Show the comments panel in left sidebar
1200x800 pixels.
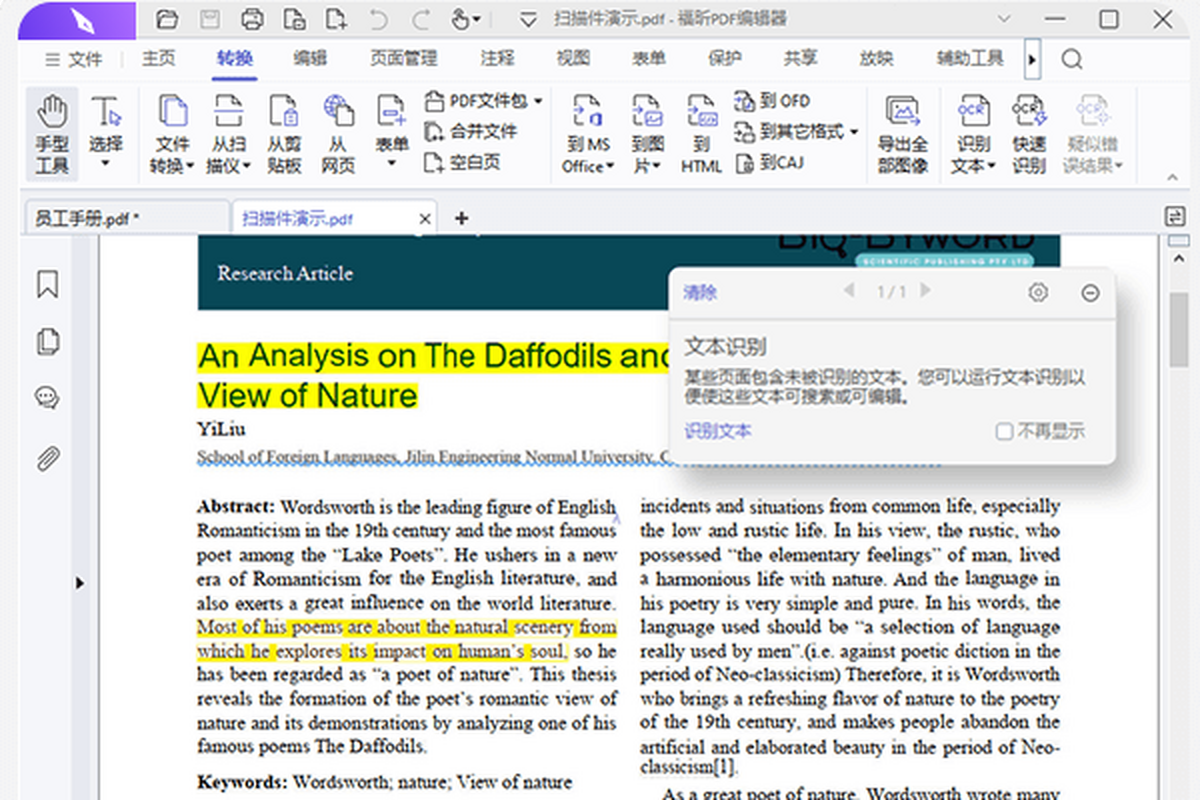click(x=47, y=398)
